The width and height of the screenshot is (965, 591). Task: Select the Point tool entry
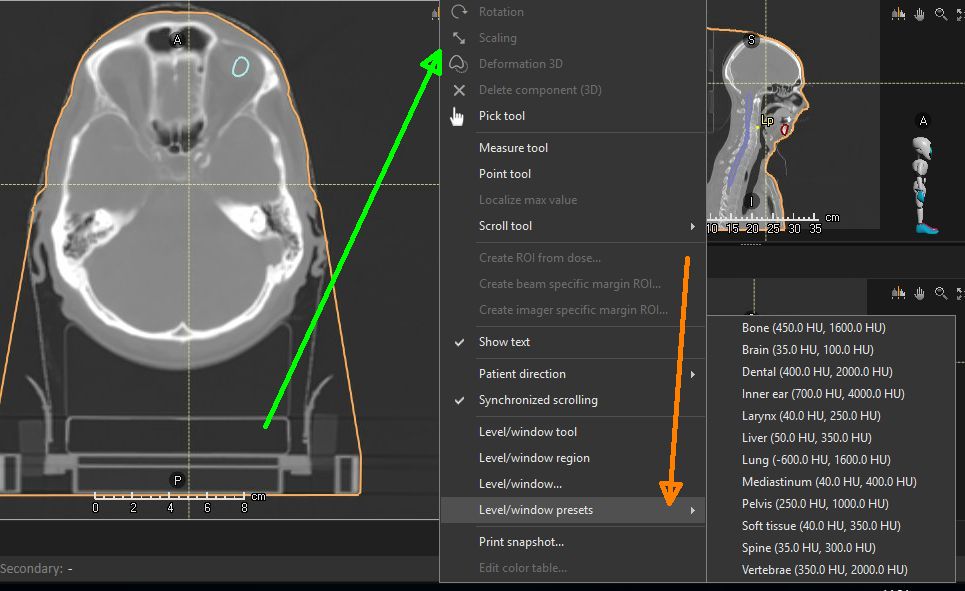(x=506, y=174)
